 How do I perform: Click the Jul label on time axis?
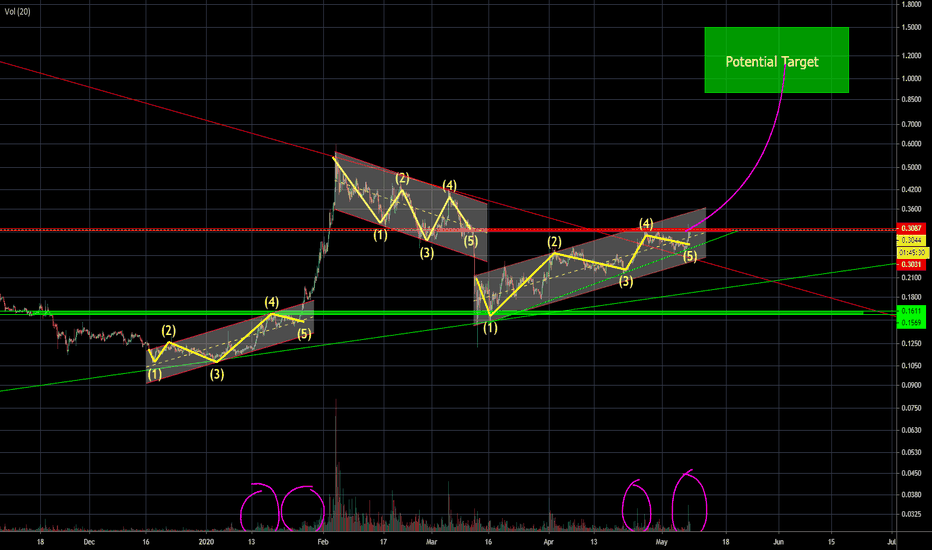pyautogui.click(x=892, y=542)
